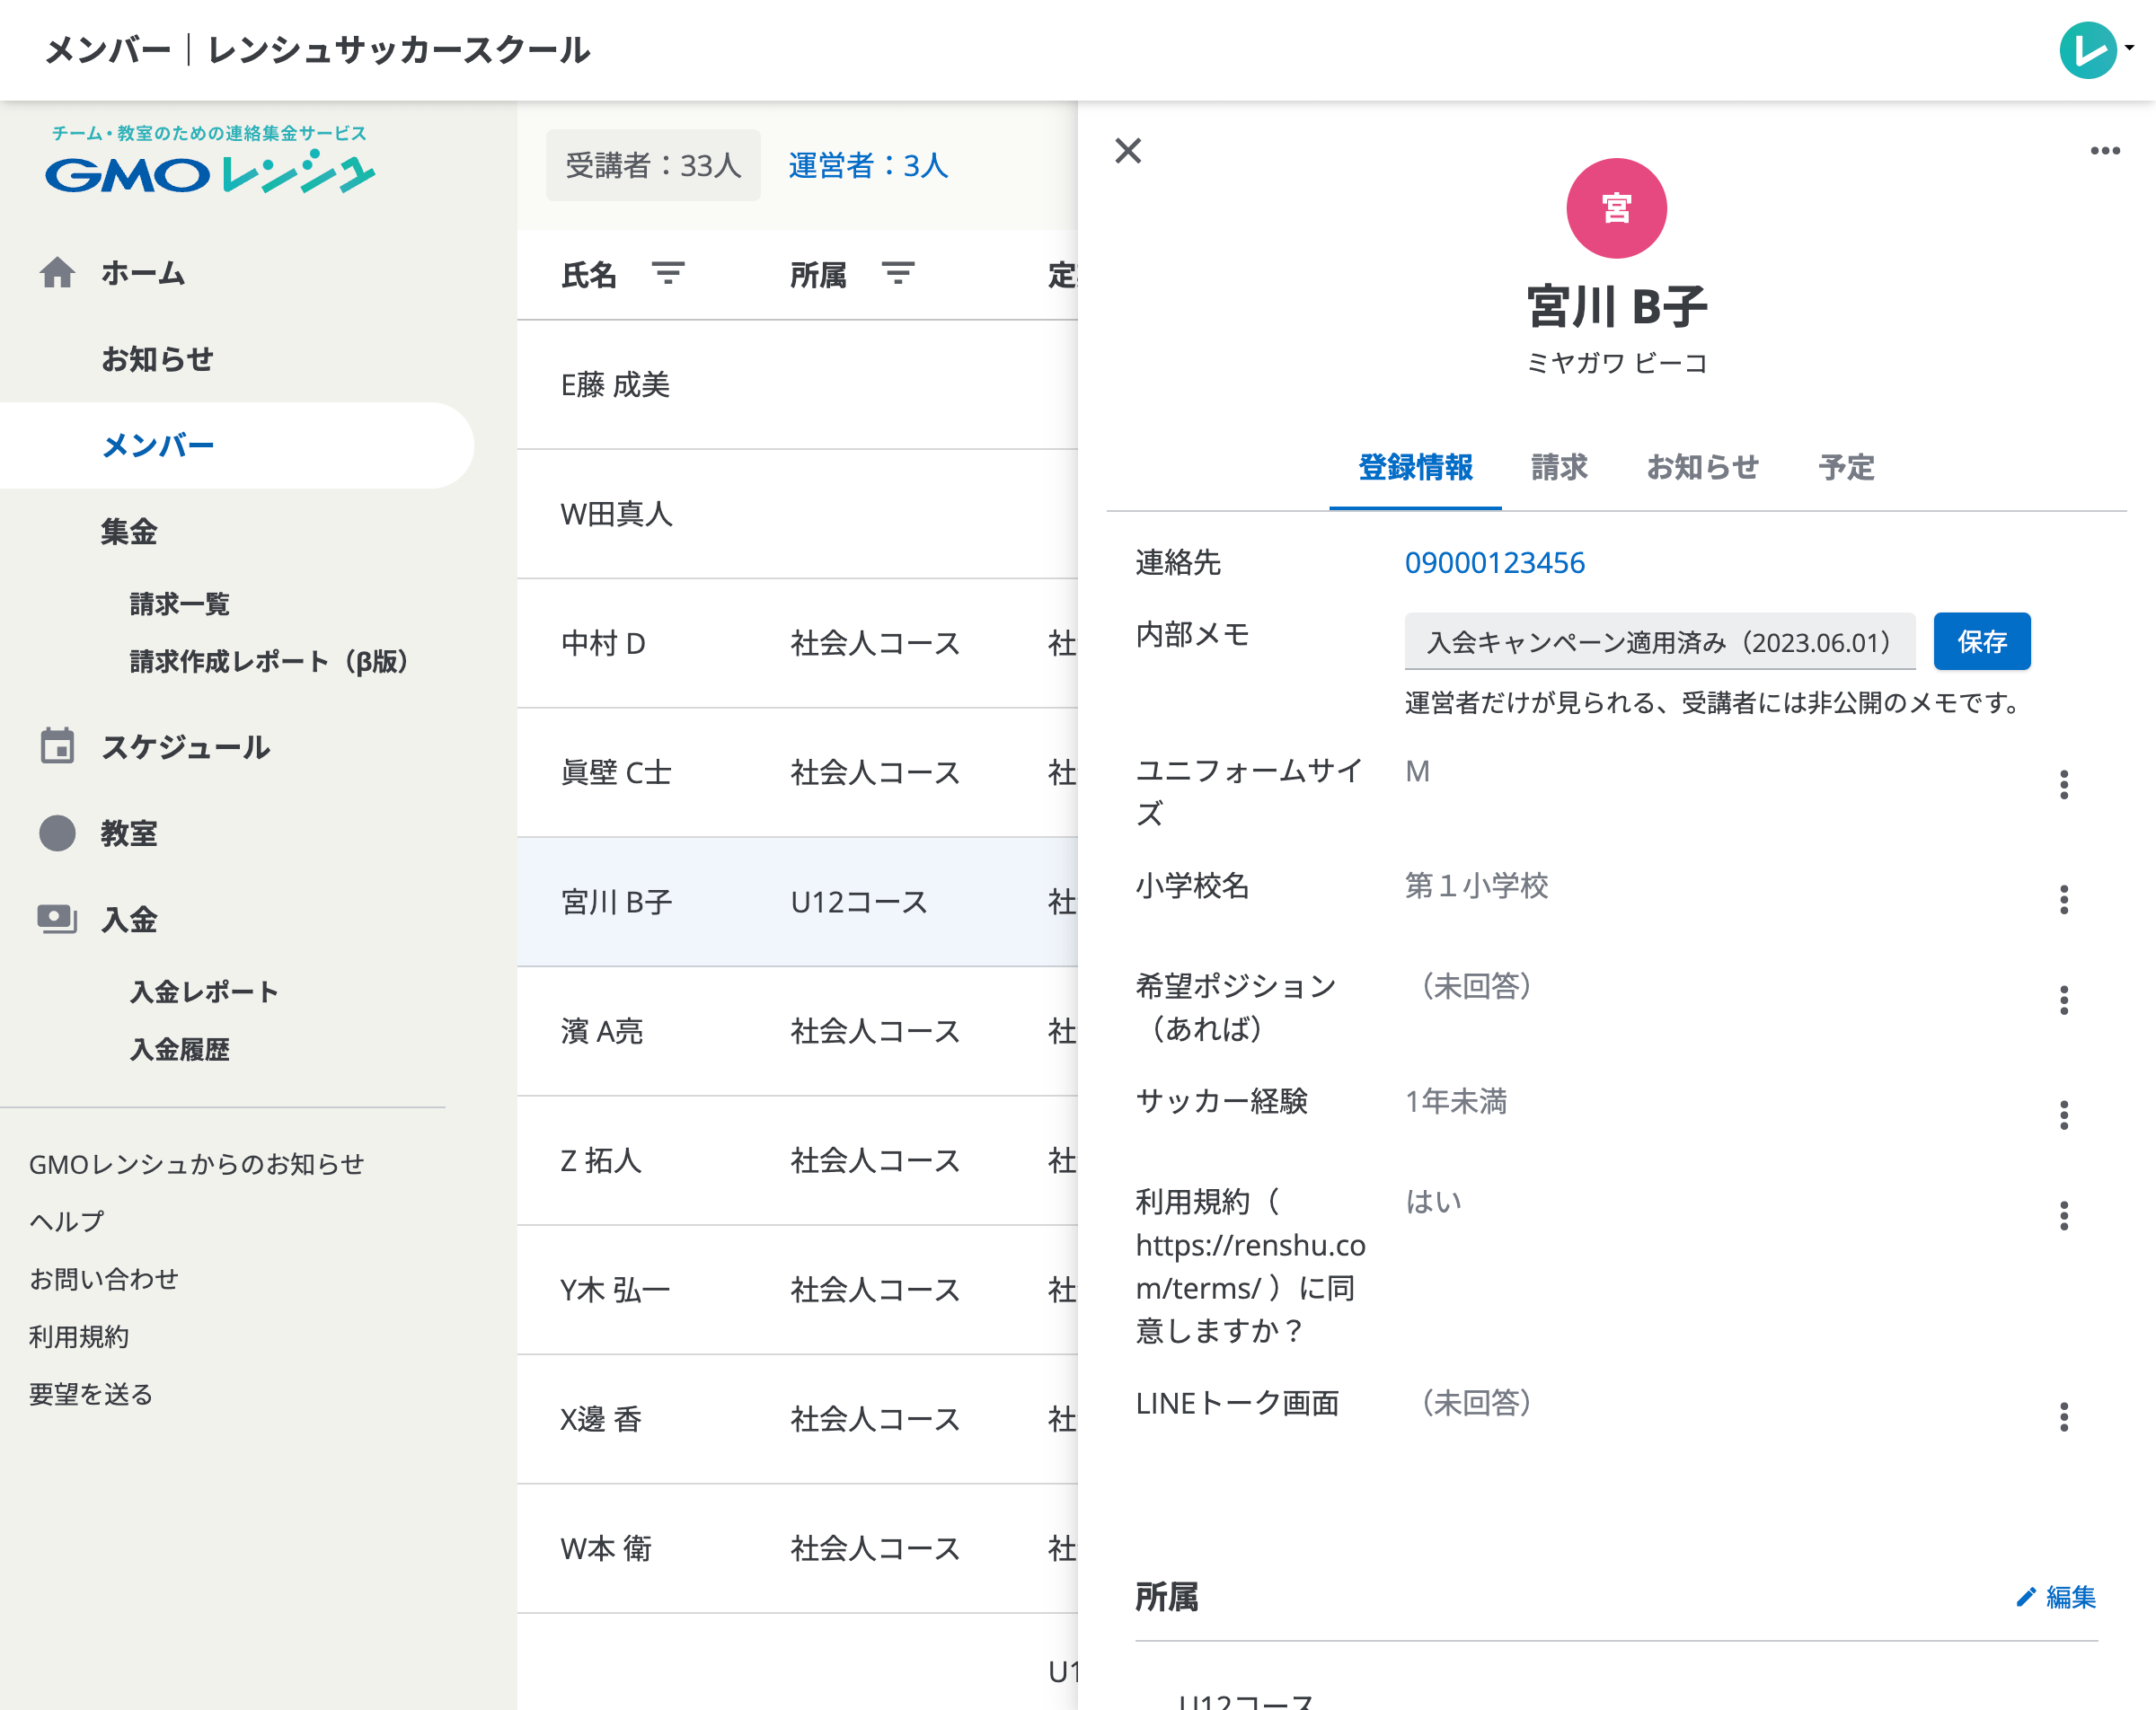Switch to the 請求 tab
Image resolution: width=2156 pixels, height=1710 pixels.
click(x=1560, y=467)
